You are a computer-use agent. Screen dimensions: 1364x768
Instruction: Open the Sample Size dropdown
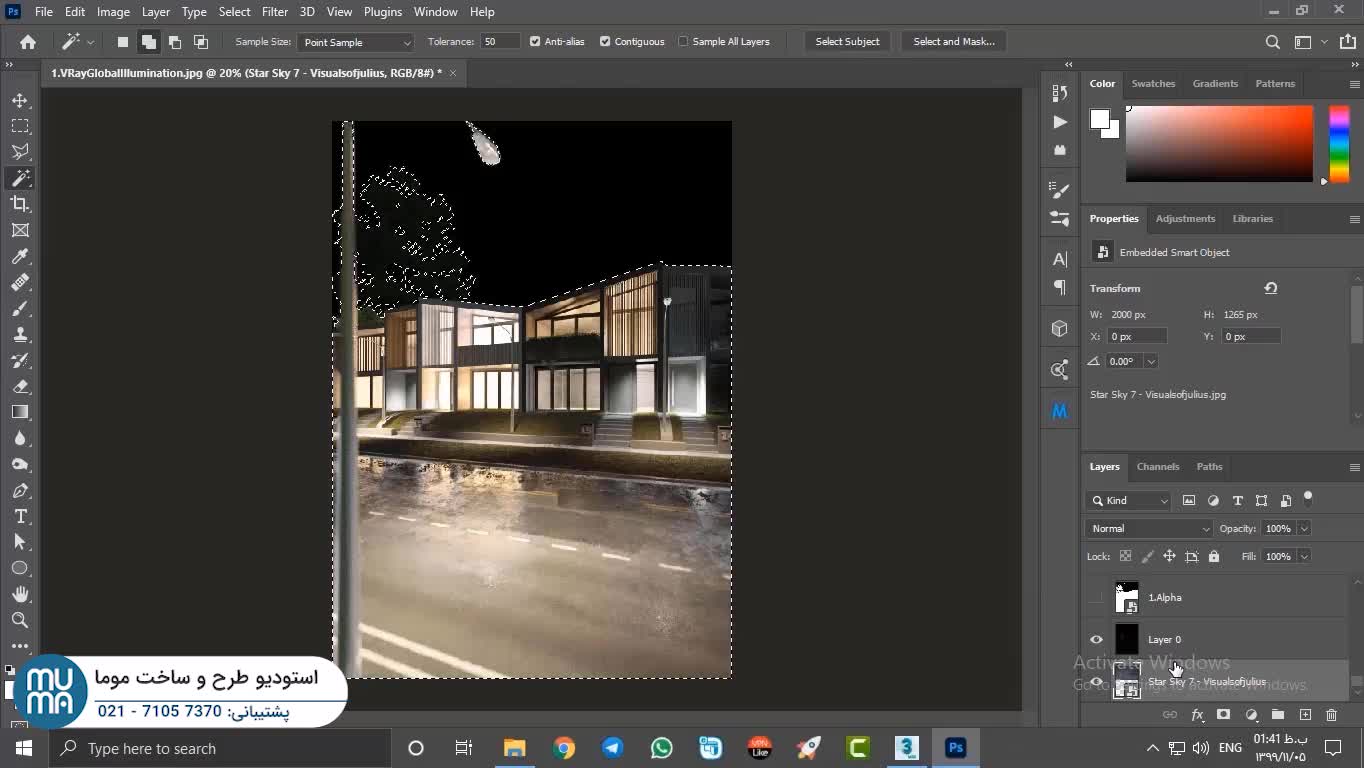click(x=355, y=42)
